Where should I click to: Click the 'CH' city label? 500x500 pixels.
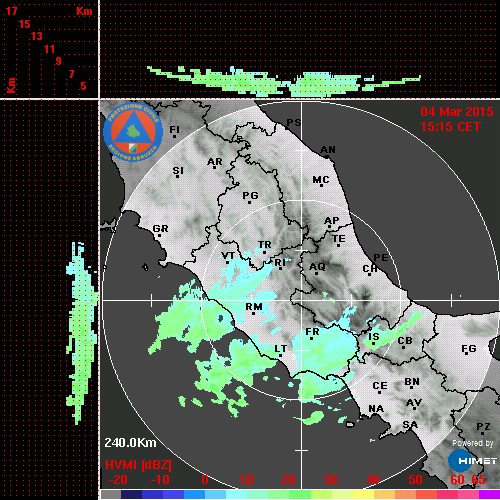tap(370, 269)
